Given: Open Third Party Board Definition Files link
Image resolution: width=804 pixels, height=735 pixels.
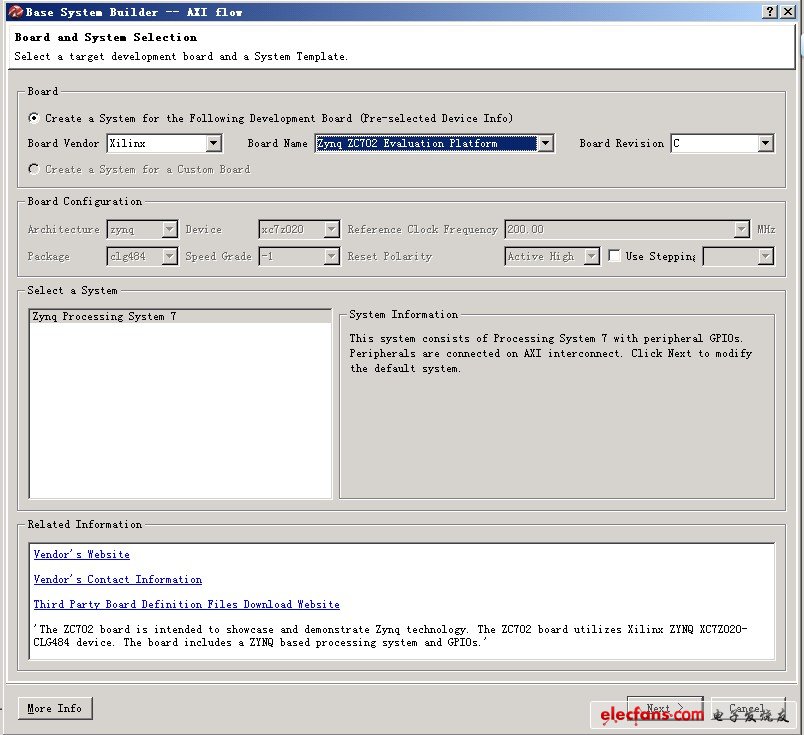Looking at the screenshot, I should click(x=186, y=604).
